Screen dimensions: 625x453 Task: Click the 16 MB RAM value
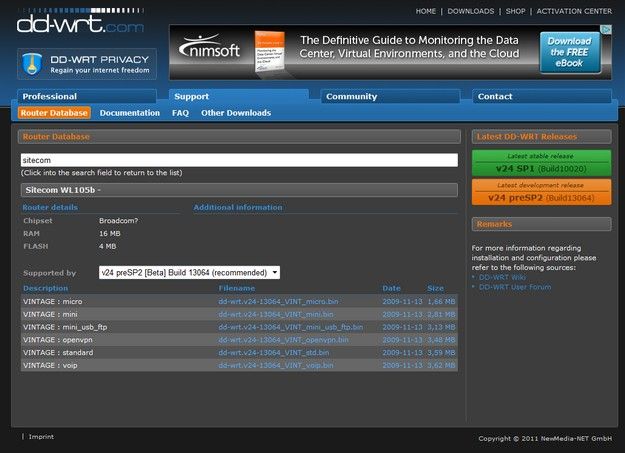click(x=110, y=233)
